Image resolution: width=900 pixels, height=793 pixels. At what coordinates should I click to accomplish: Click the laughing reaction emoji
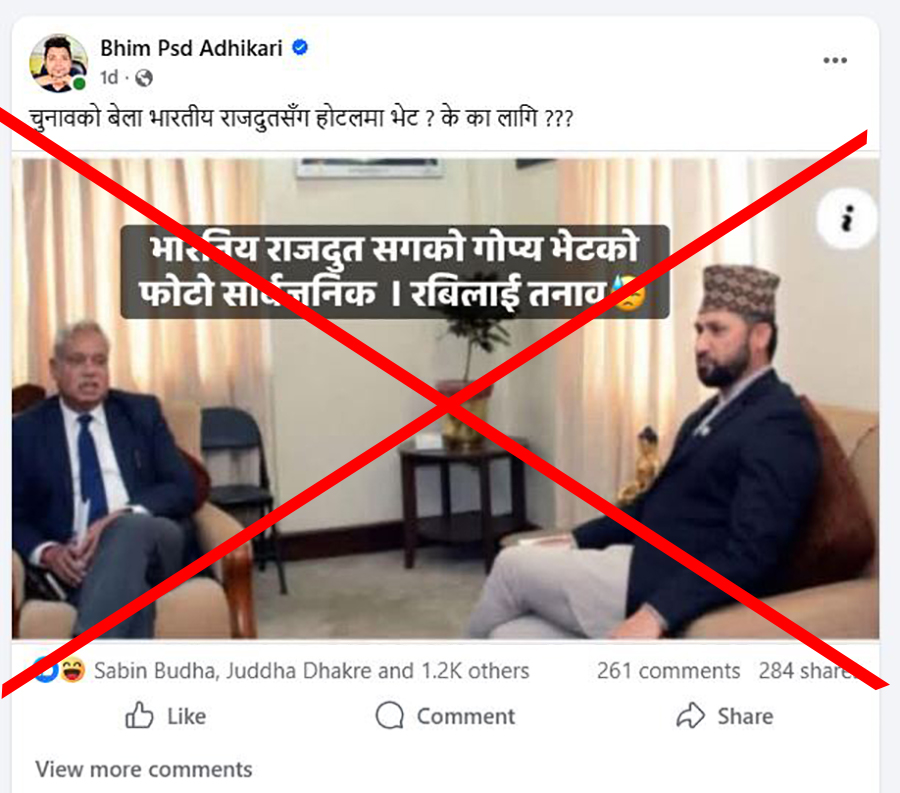pyautogui.click(x=72, y=670)
